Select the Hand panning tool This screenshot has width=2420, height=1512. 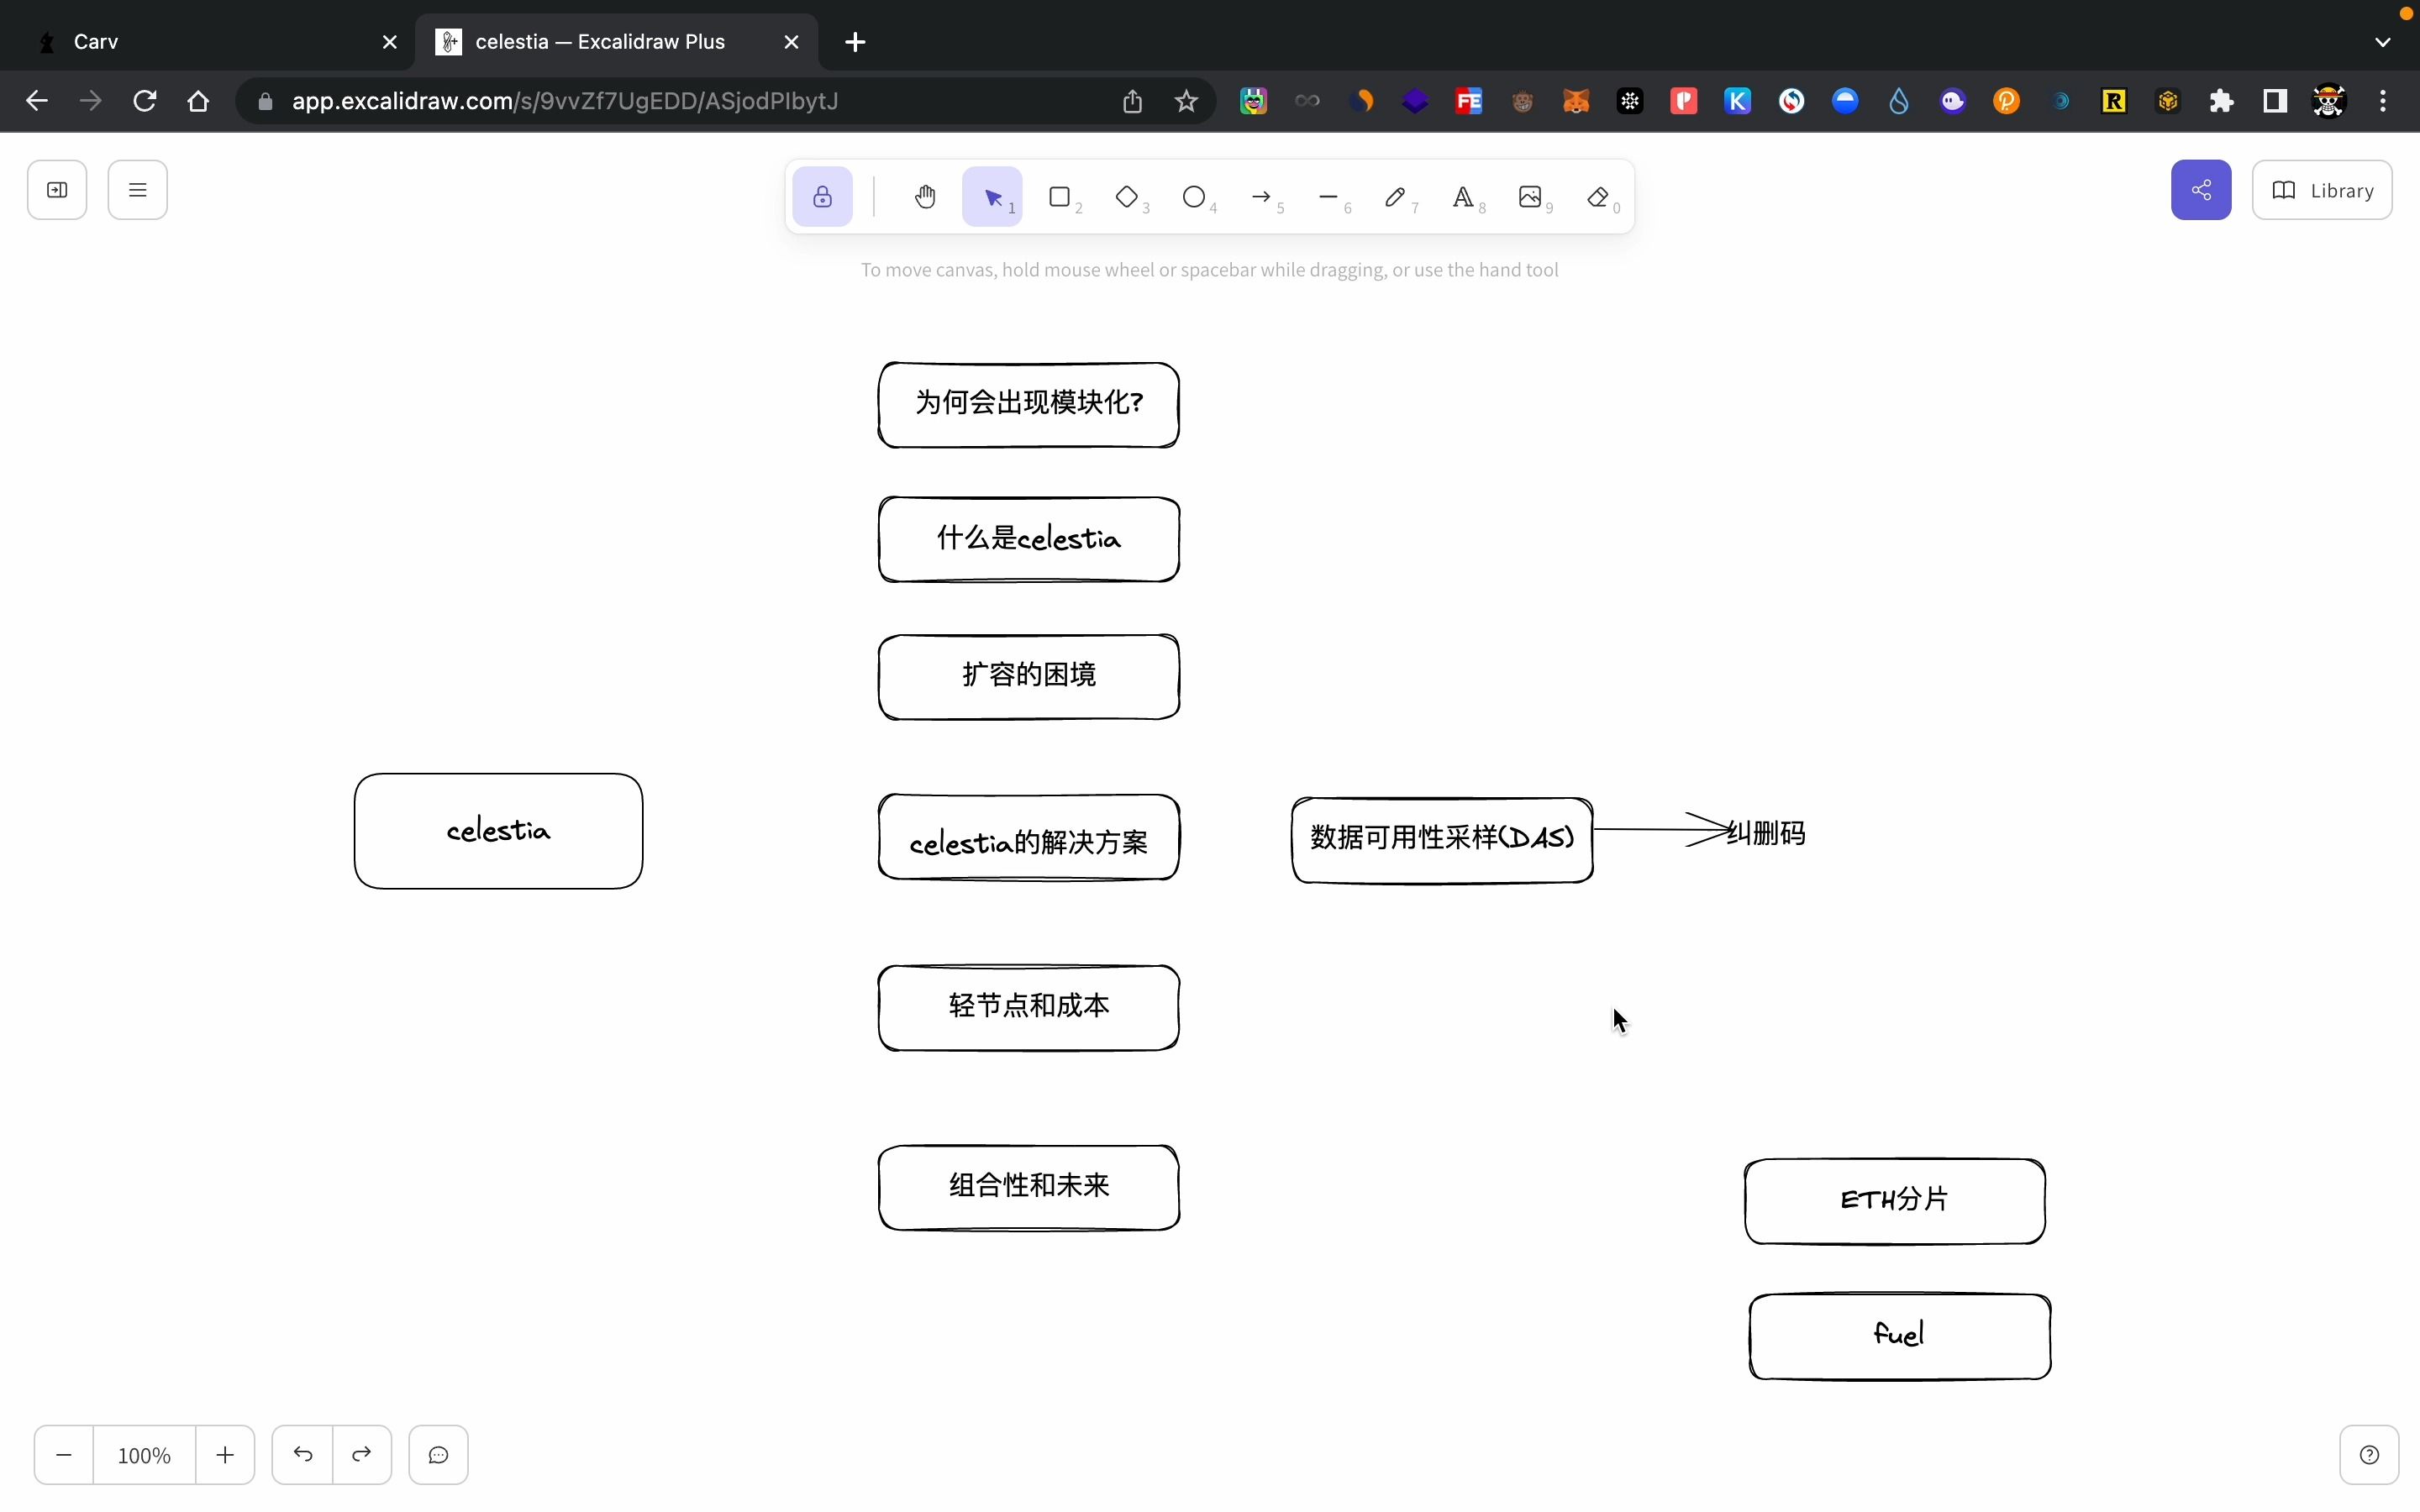[x=925, y=196]
